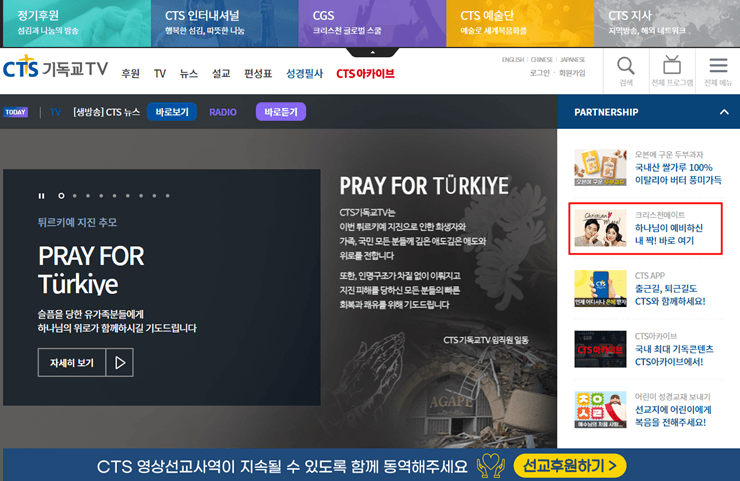Click the RADIO label in the live bar
Image resolution: width=740 pixels, height=481 pixels.
[x=223, y=112]
